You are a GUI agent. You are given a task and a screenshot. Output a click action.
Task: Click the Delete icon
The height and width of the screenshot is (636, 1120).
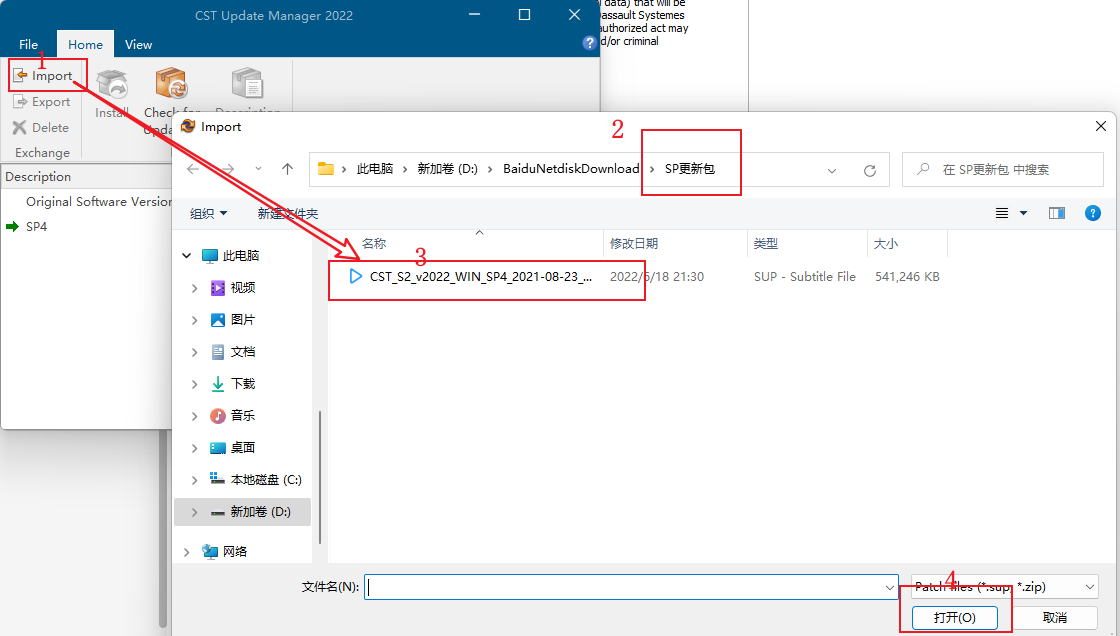(41, 127)
